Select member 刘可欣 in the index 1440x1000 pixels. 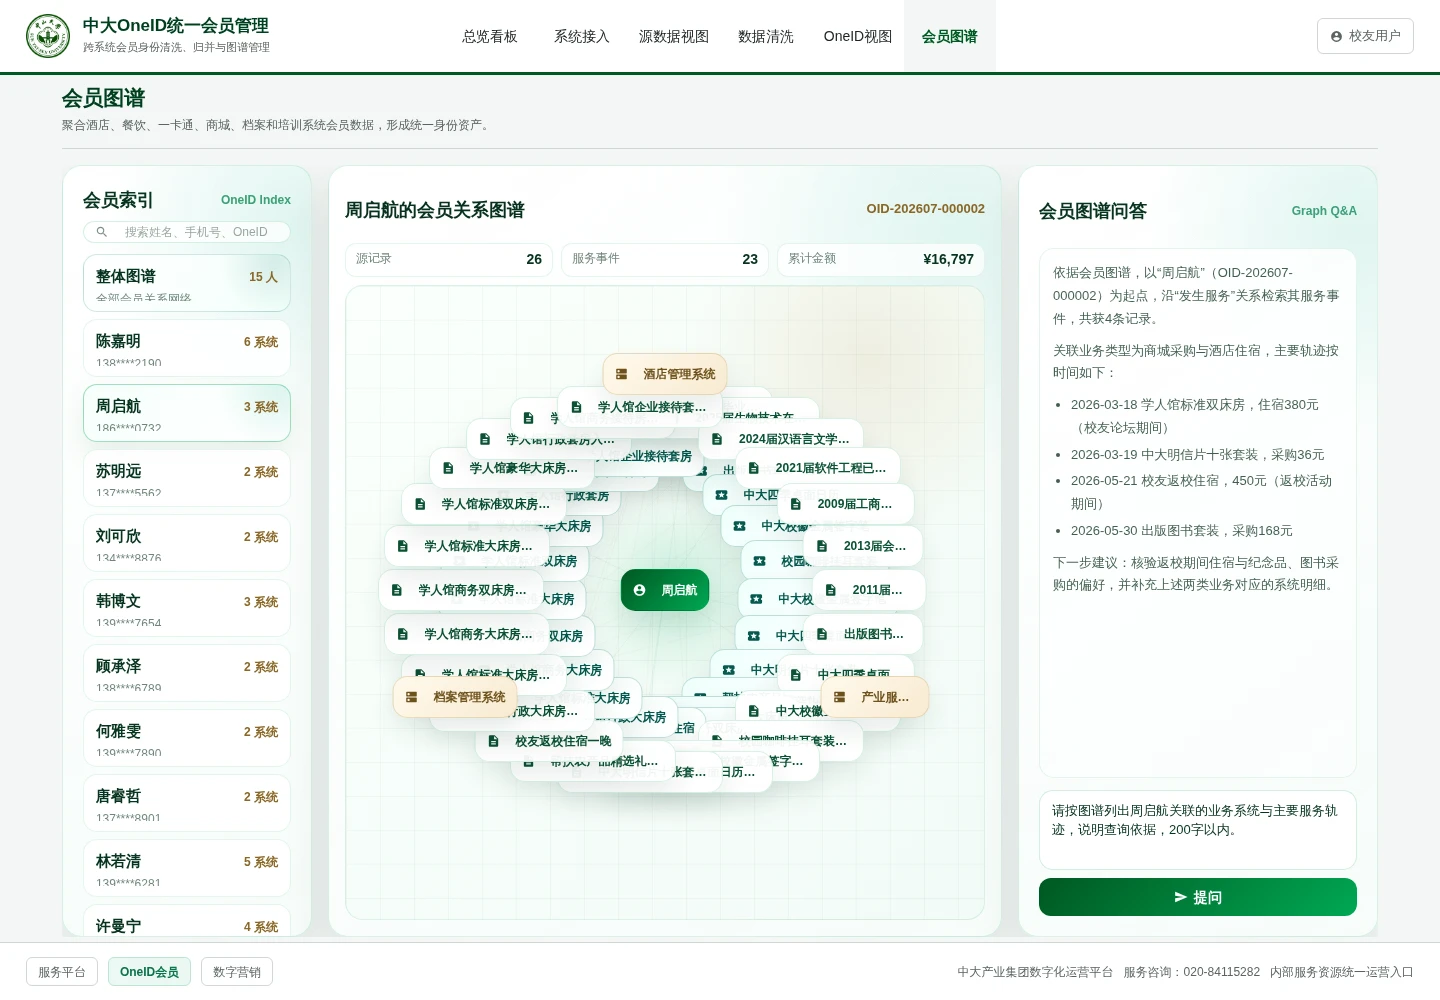click(x=187, y=543)
